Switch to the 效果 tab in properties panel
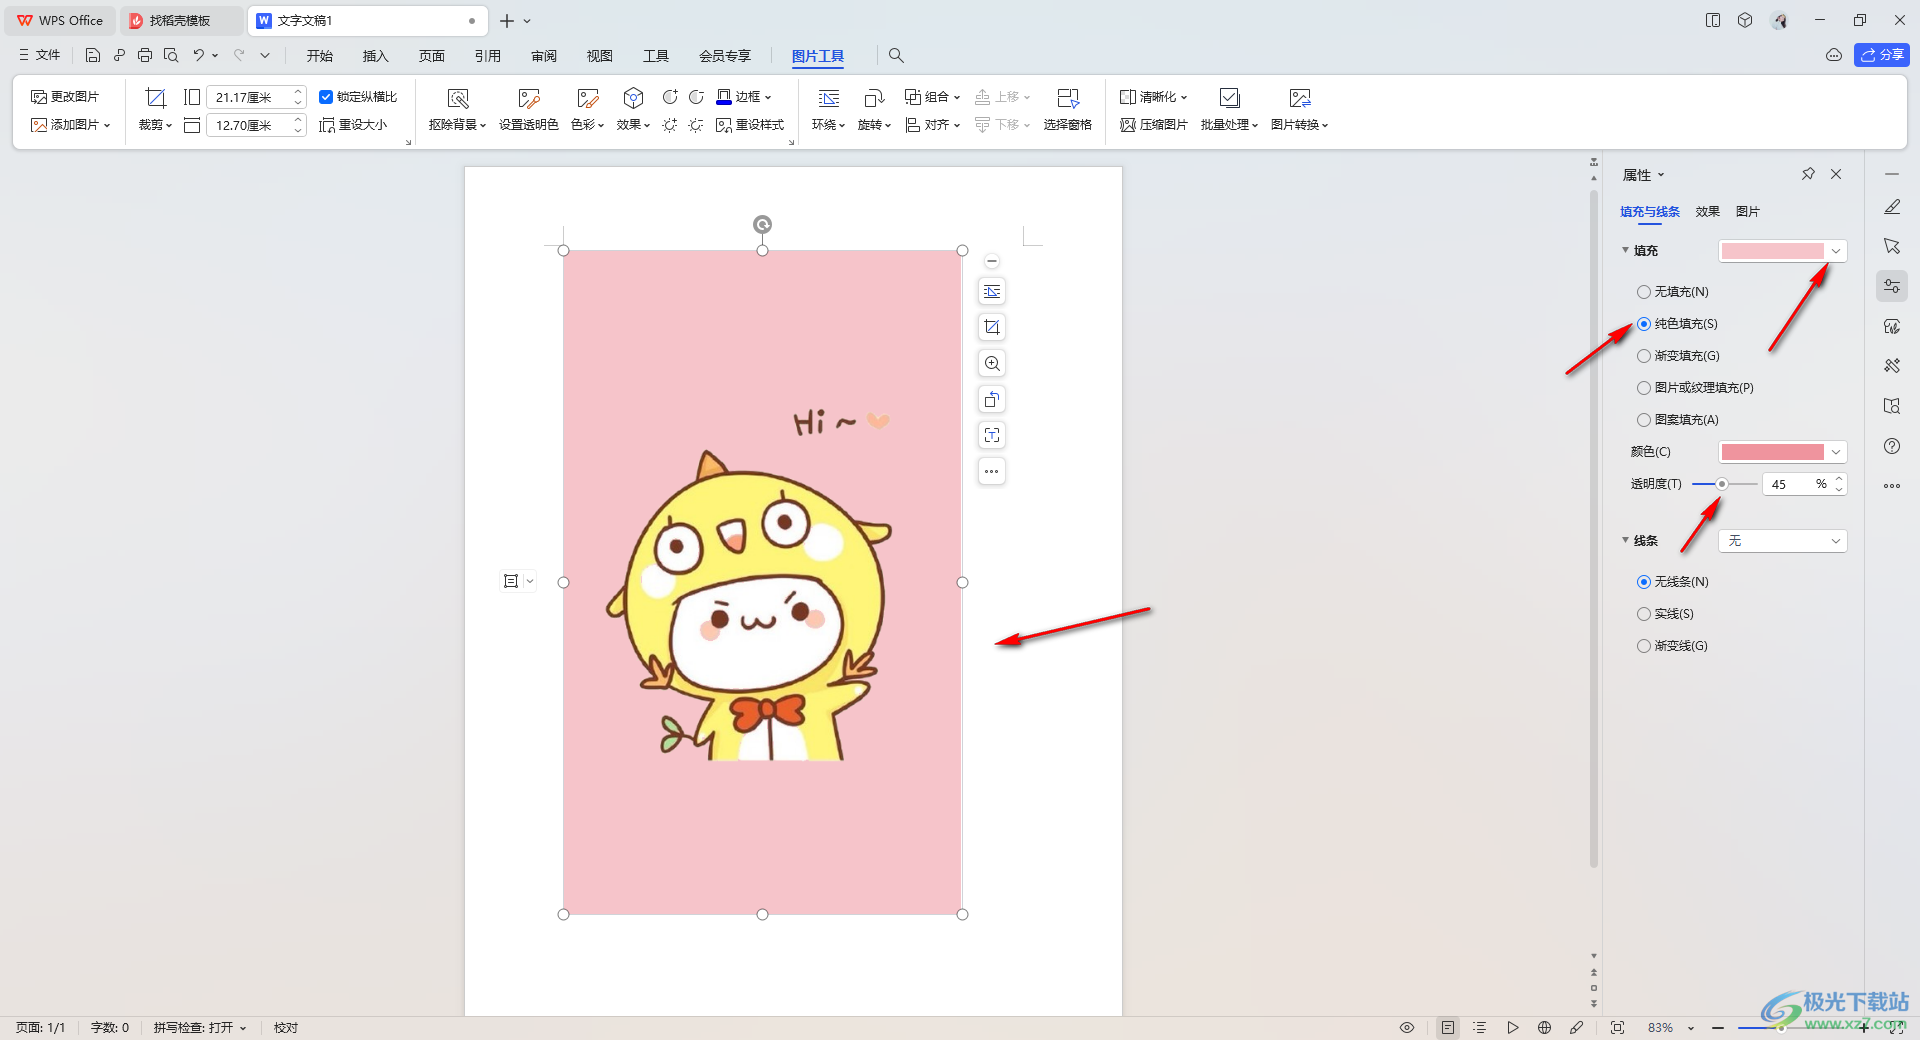The width and height of the screenshot is (1920, 1040). click(1707, 212)
